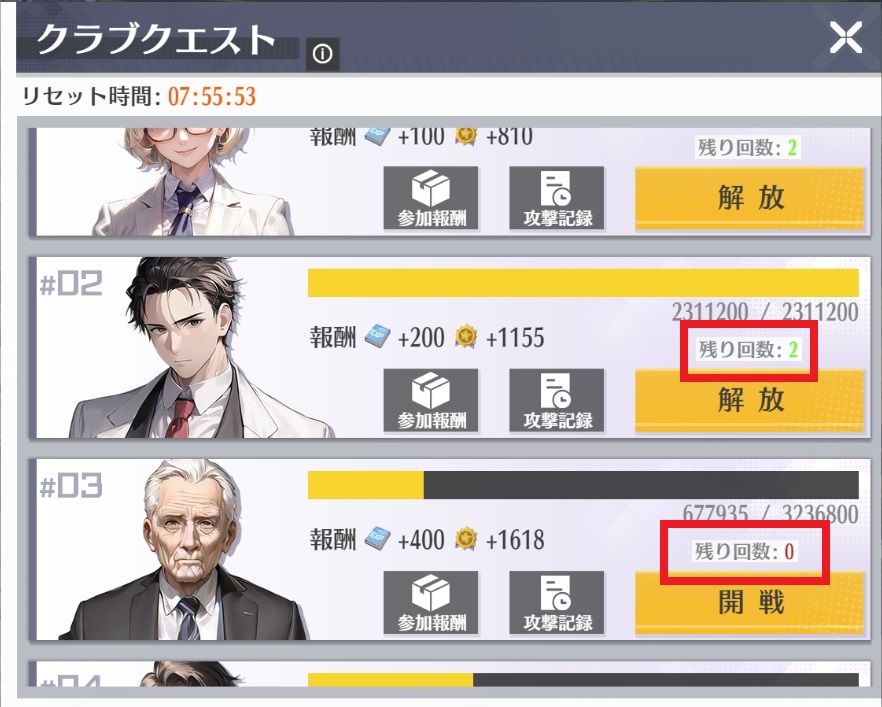View 攻撃記録 for the blonde woman quest
The image size is (882, 707).
[557, 198]
